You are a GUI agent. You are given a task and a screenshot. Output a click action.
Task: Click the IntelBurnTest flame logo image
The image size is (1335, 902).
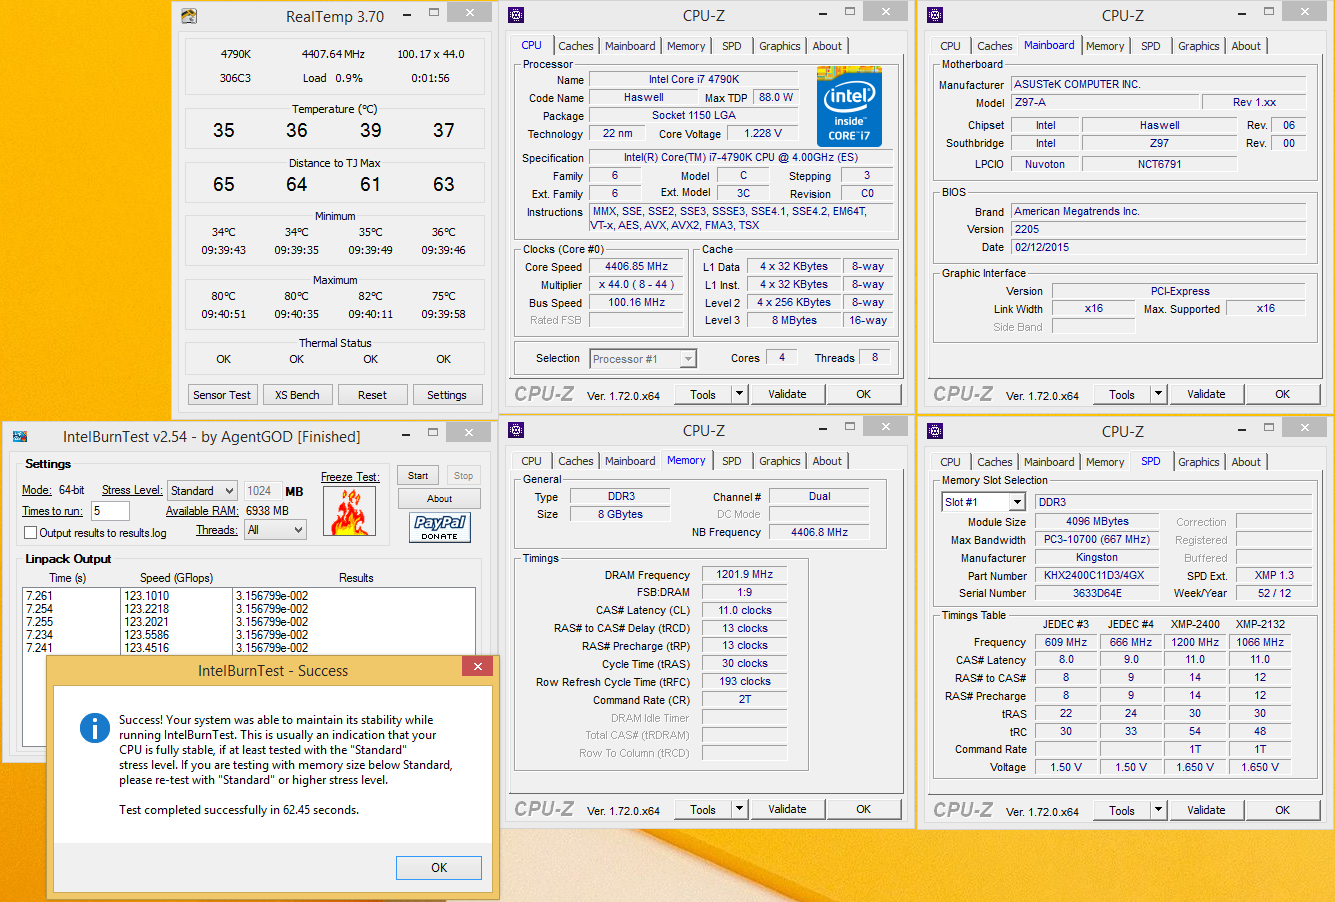pos(350,512)
